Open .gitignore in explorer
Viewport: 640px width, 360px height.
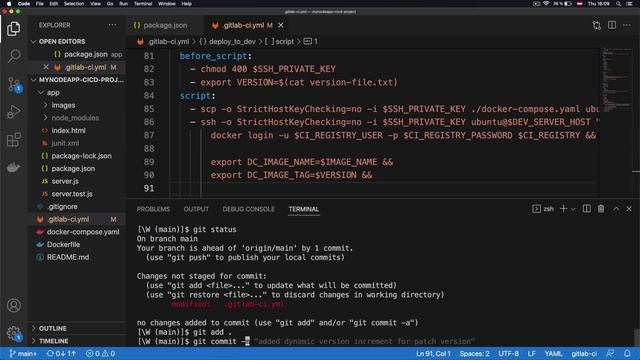tap(62, 207)
